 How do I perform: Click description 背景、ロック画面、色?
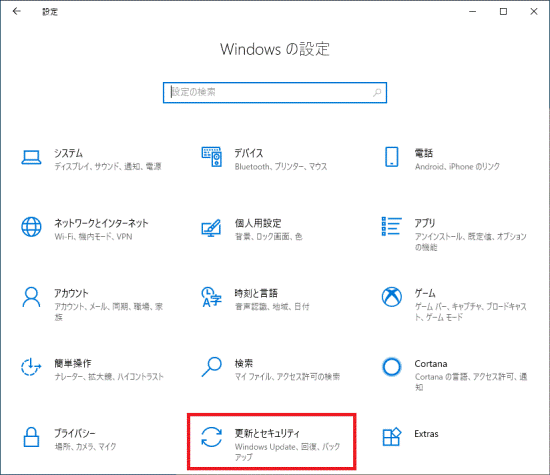[268, 236]
